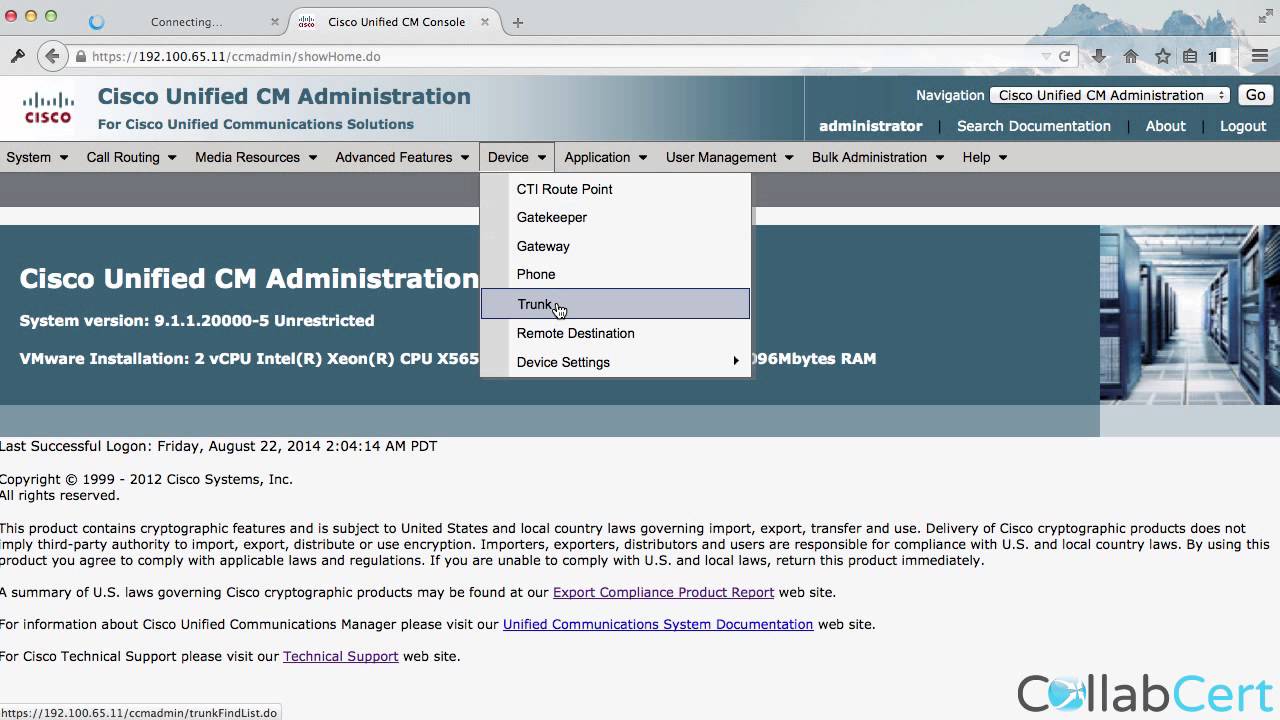Click the macOS green zoom window button
Image resolution: width=1280 pixels, height=720 pixels.
(x=51, y=16)
